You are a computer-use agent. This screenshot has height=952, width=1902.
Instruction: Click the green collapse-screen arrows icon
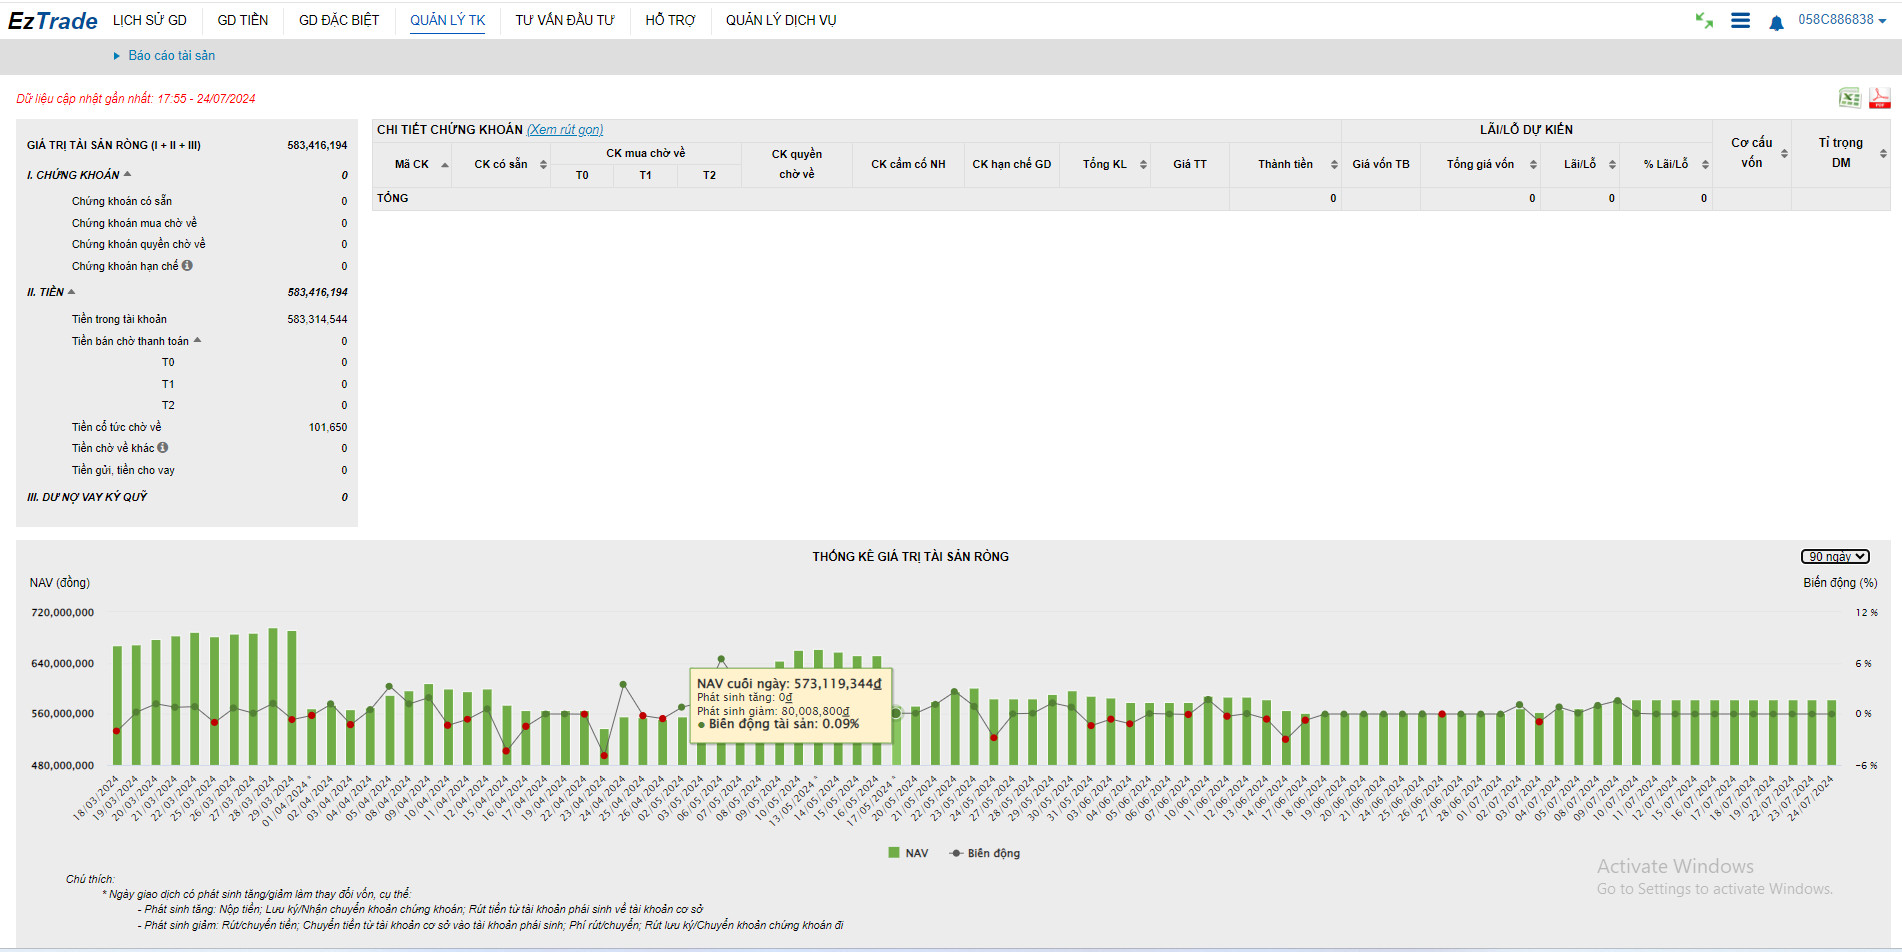1704,20
